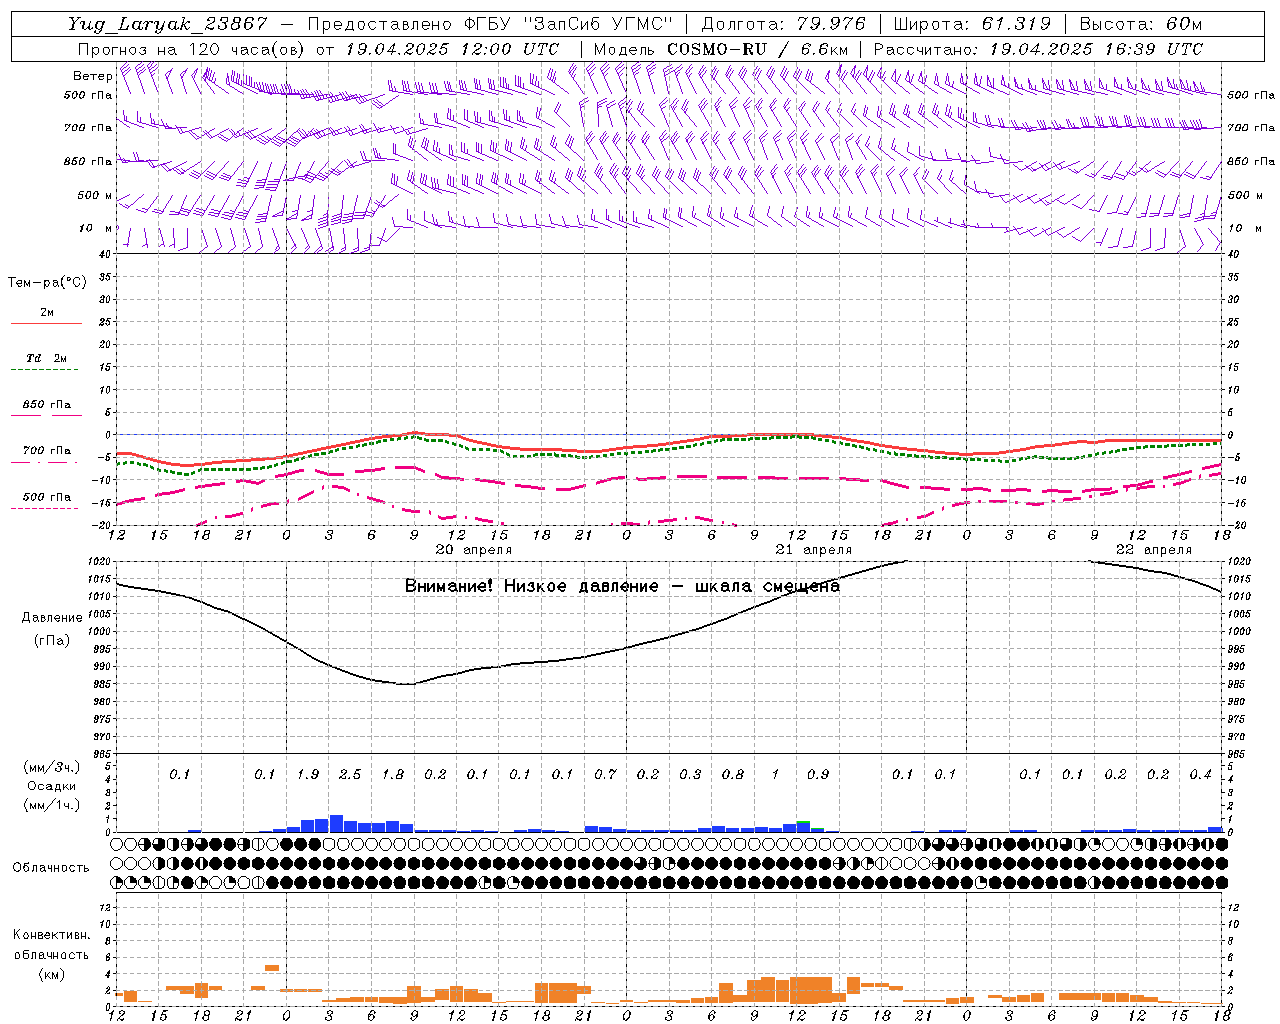
Task: Click the 21 апреля date label
Action: (814, 550)
